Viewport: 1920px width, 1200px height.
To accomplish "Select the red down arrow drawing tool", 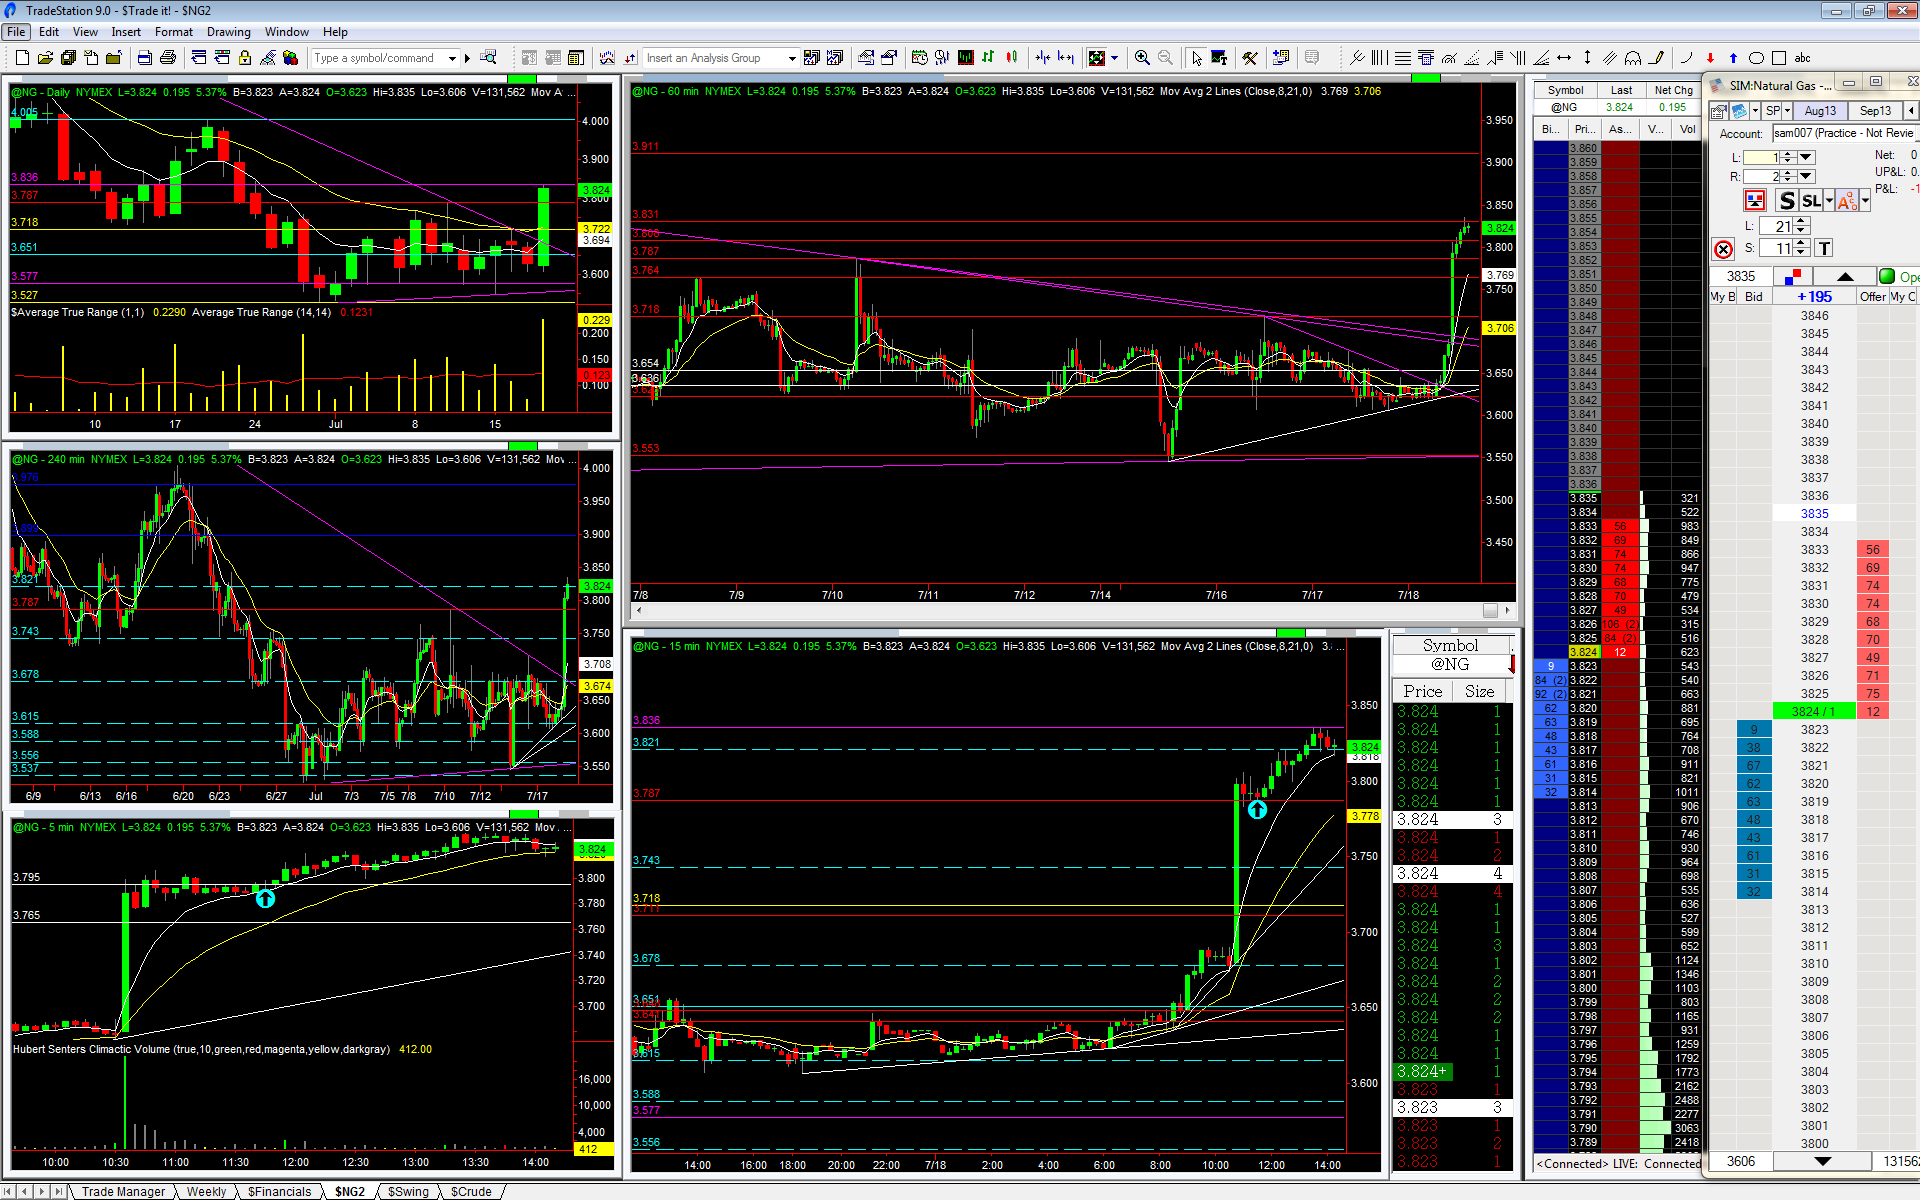I will pos(1710,58).
